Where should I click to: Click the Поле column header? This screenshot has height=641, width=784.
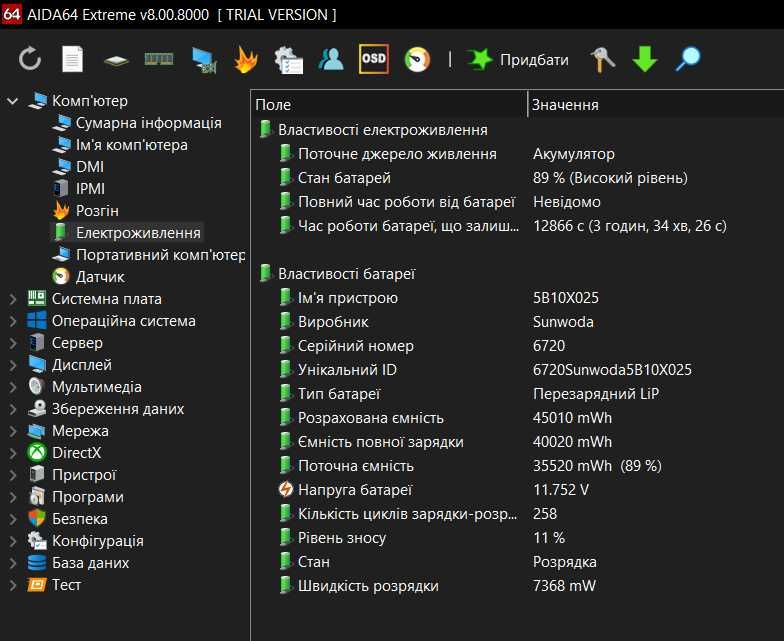389,105
